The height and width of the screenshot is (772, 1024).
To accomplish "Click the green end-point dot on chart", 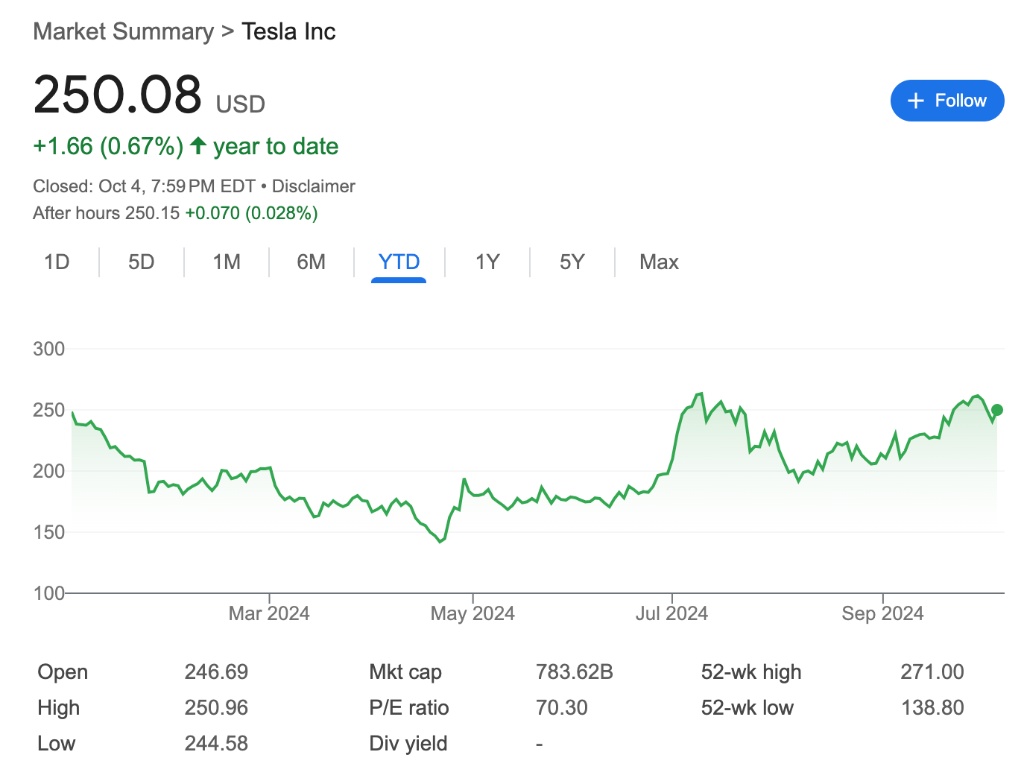I will coord(996,410).
